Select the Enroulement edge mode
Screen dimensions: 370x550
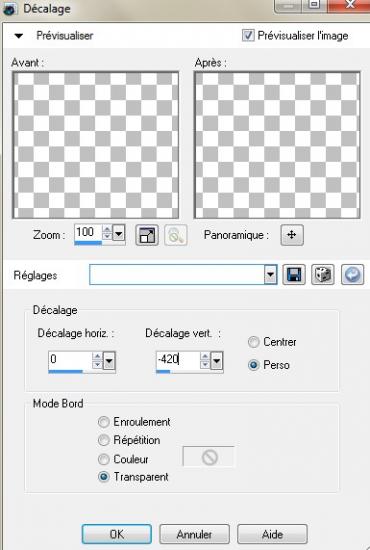tap(103, 422)
